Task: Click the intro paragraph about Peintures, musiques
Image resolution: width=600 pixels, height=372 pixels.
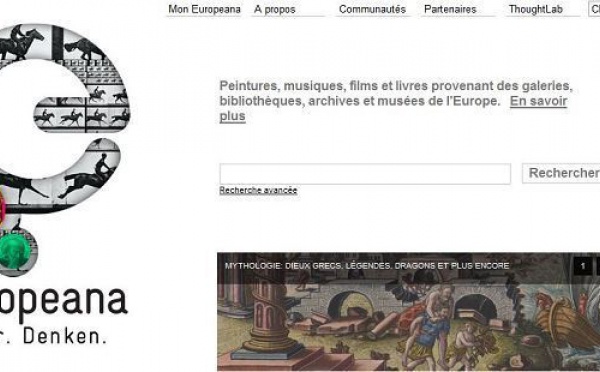Action: (x=396, y=101)
